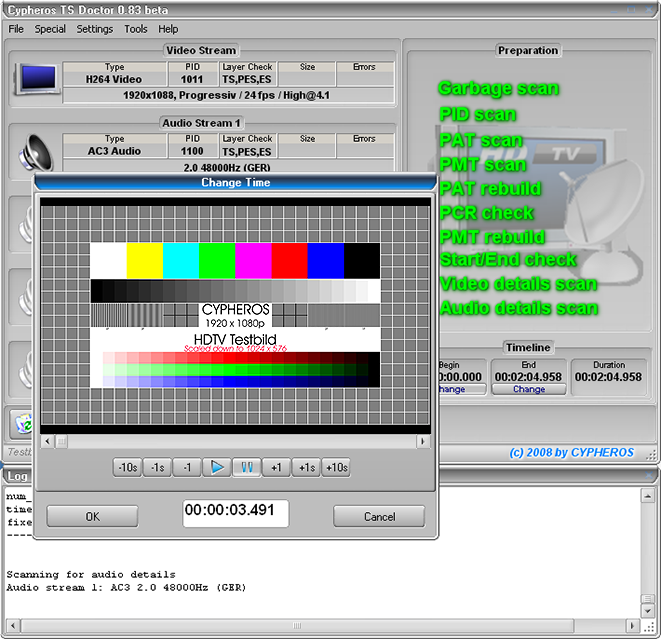Click the video PID value 1011
This screenshot has width=661, height=639.
coord(192,79)
